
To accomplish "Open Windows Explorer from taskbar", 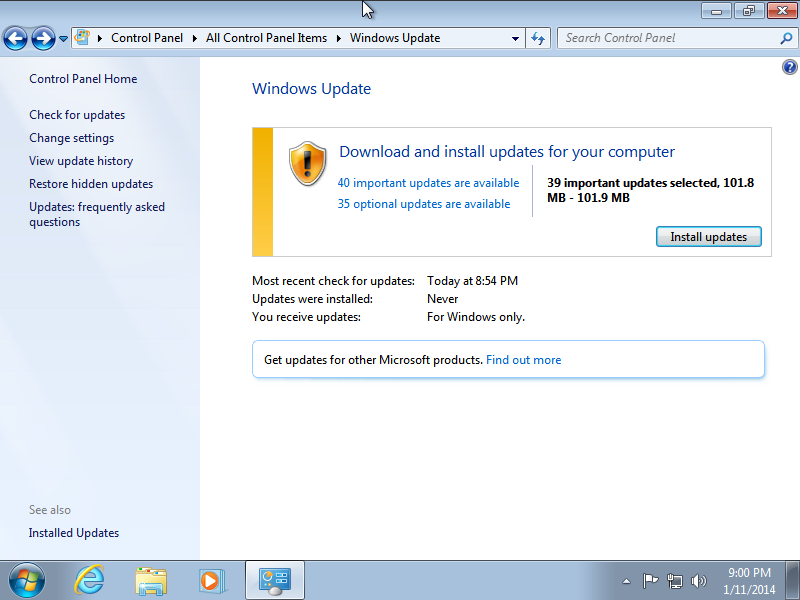I will [x=151, y=581].
